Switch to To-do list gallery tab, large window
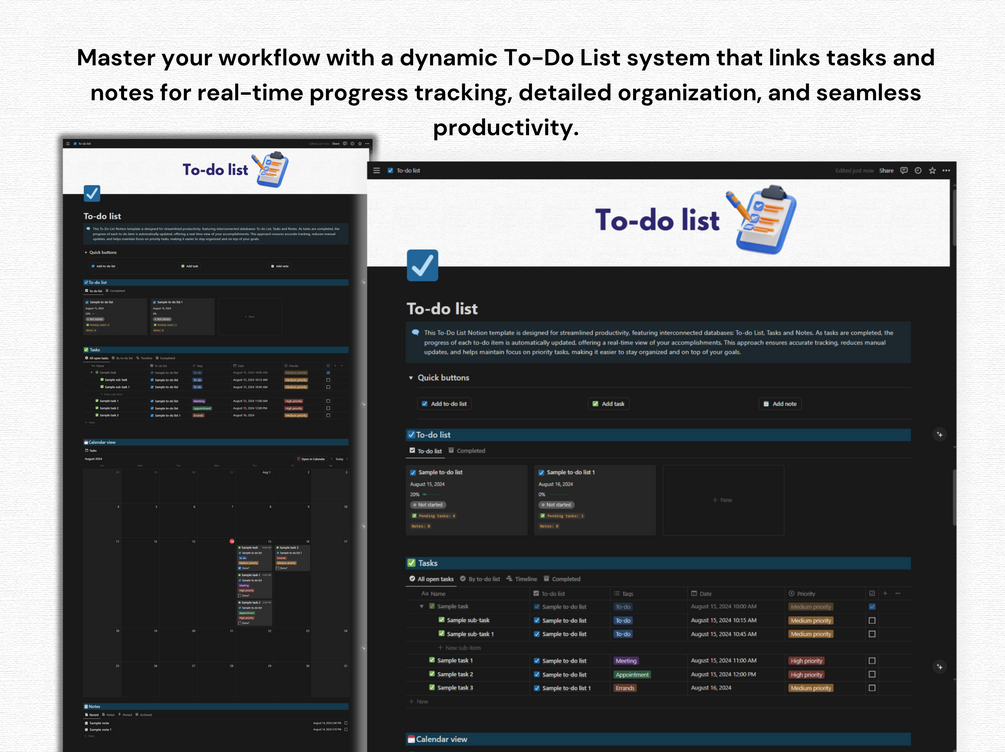Viewport: 1005px width, 752px height. tap(426, 451)
